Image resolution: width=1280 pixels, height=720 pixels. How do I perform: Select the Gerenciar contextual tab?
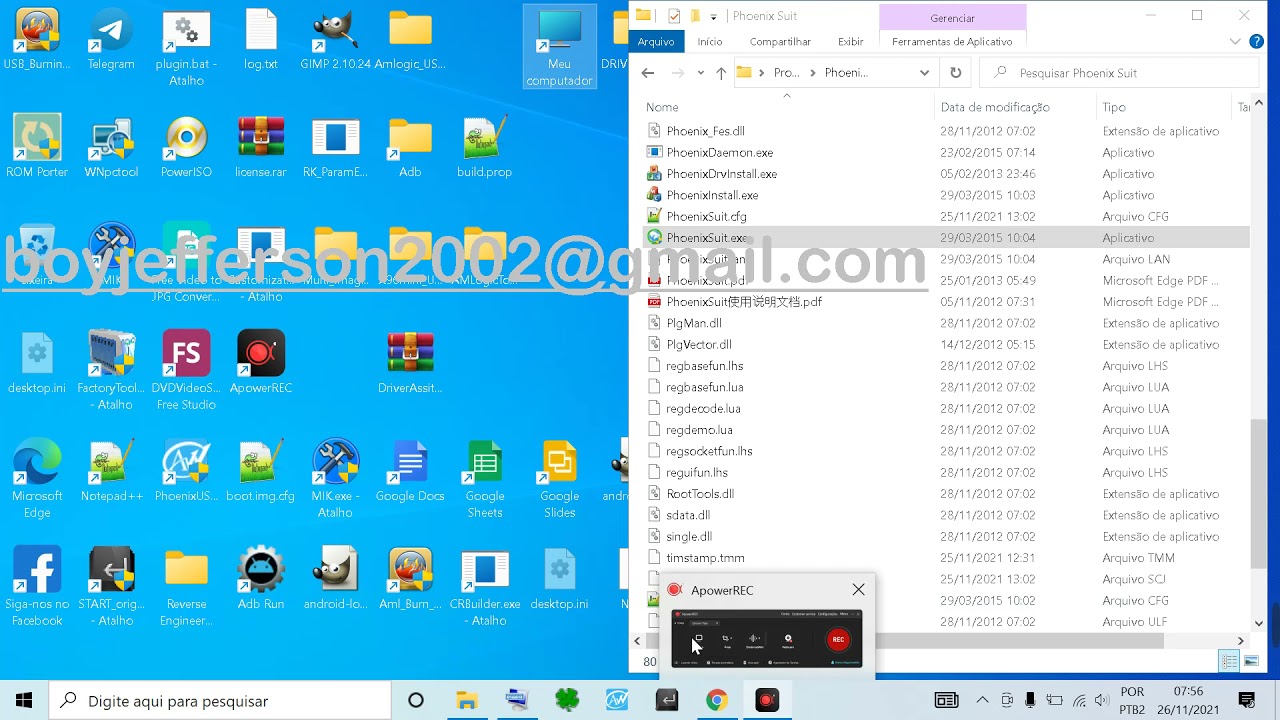pyautogui.click(x=952, y=18)
